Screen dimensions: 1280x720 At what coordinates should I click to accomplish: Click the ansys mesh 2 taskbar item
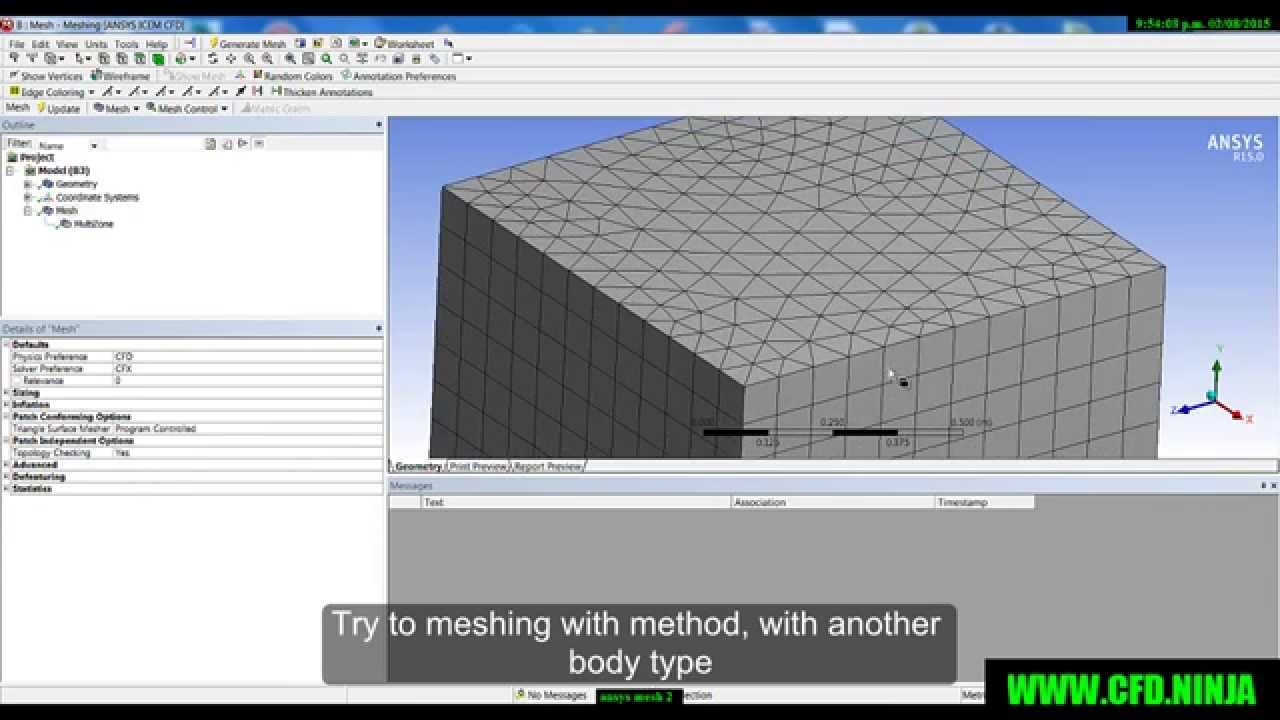point(640,696)
